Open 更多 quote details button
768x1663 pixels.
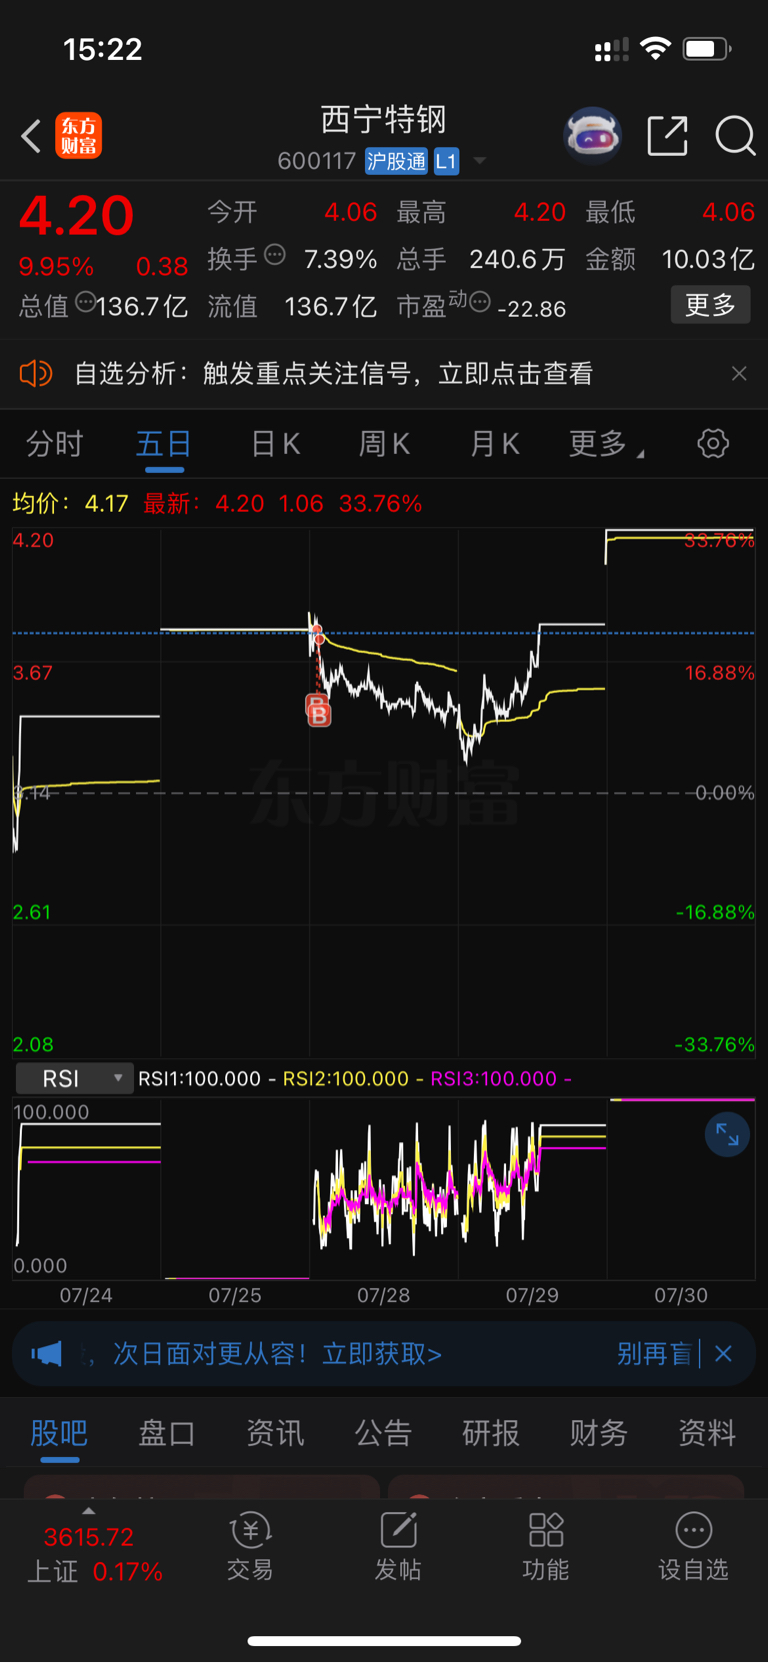tap(710, 305)
